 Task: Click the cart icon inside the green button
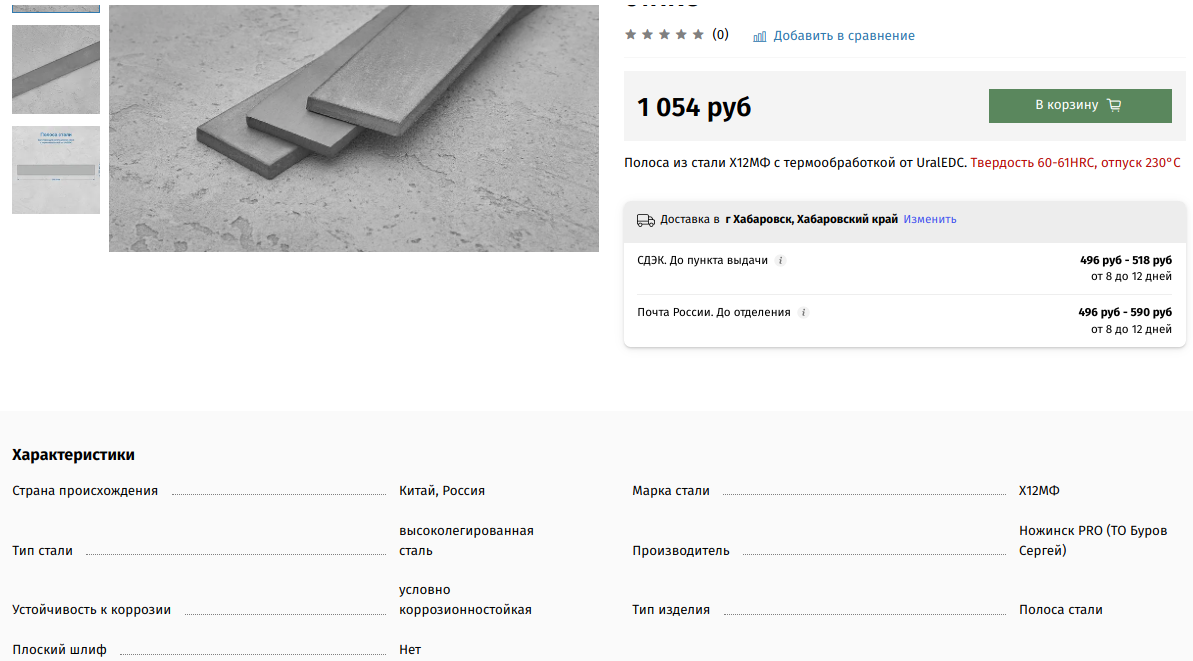click(x=1115, y=105)
